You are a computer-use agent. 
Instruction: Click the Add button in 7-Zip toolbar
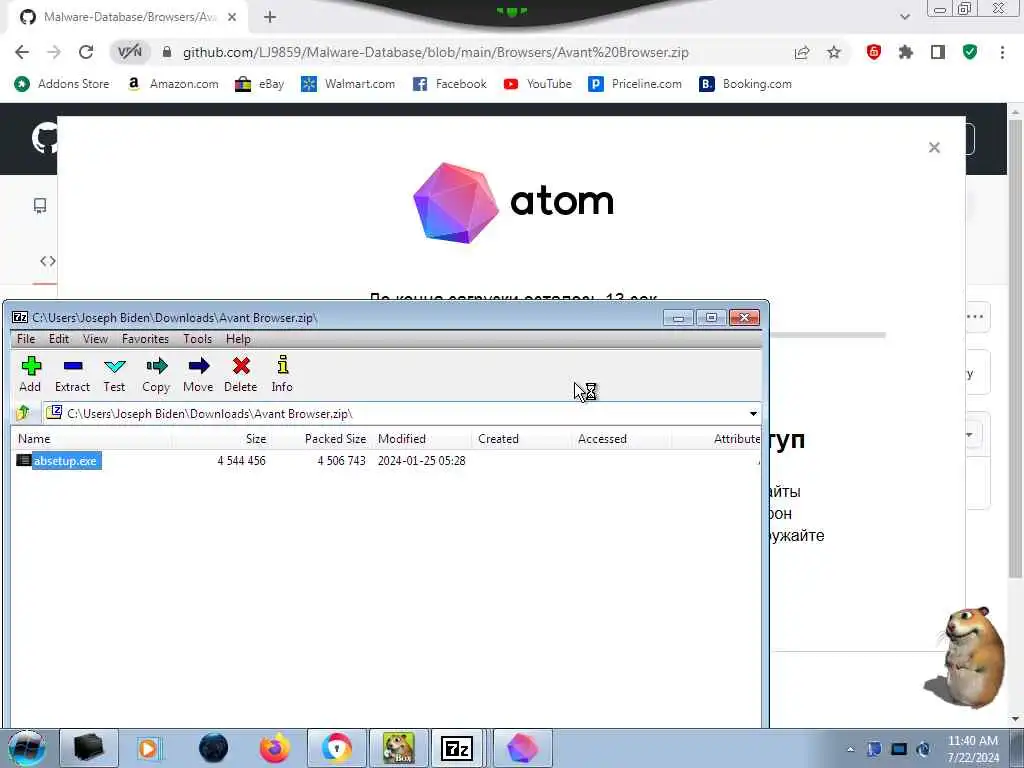pos(30,374)
